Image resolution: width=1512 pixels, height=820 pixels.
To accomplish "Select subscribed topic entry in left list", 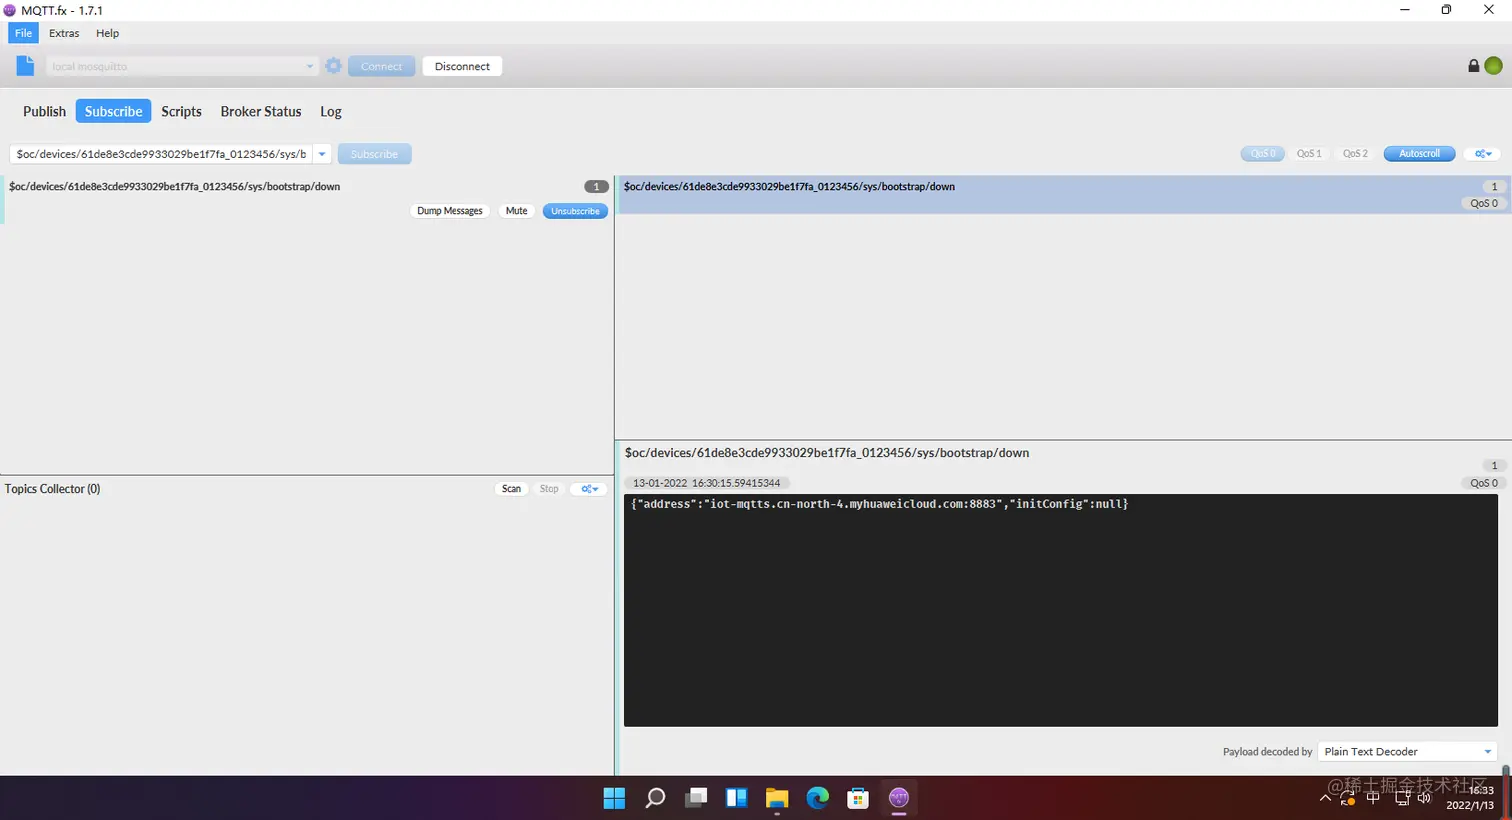I will 306,199.
